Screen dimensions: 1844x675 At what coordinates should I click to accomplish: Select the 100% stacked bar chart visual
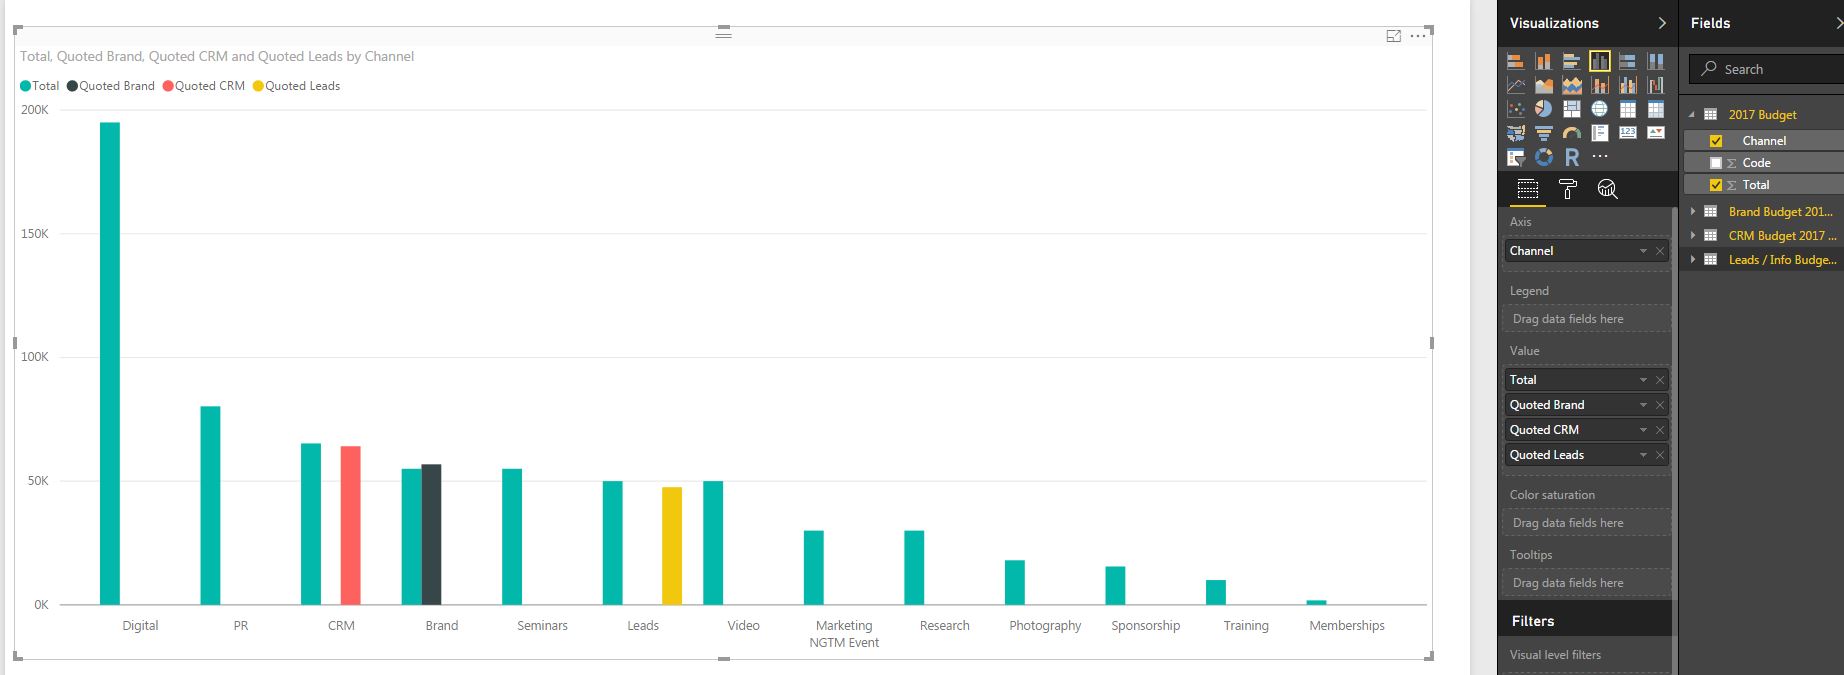[x=1628, y=62]
